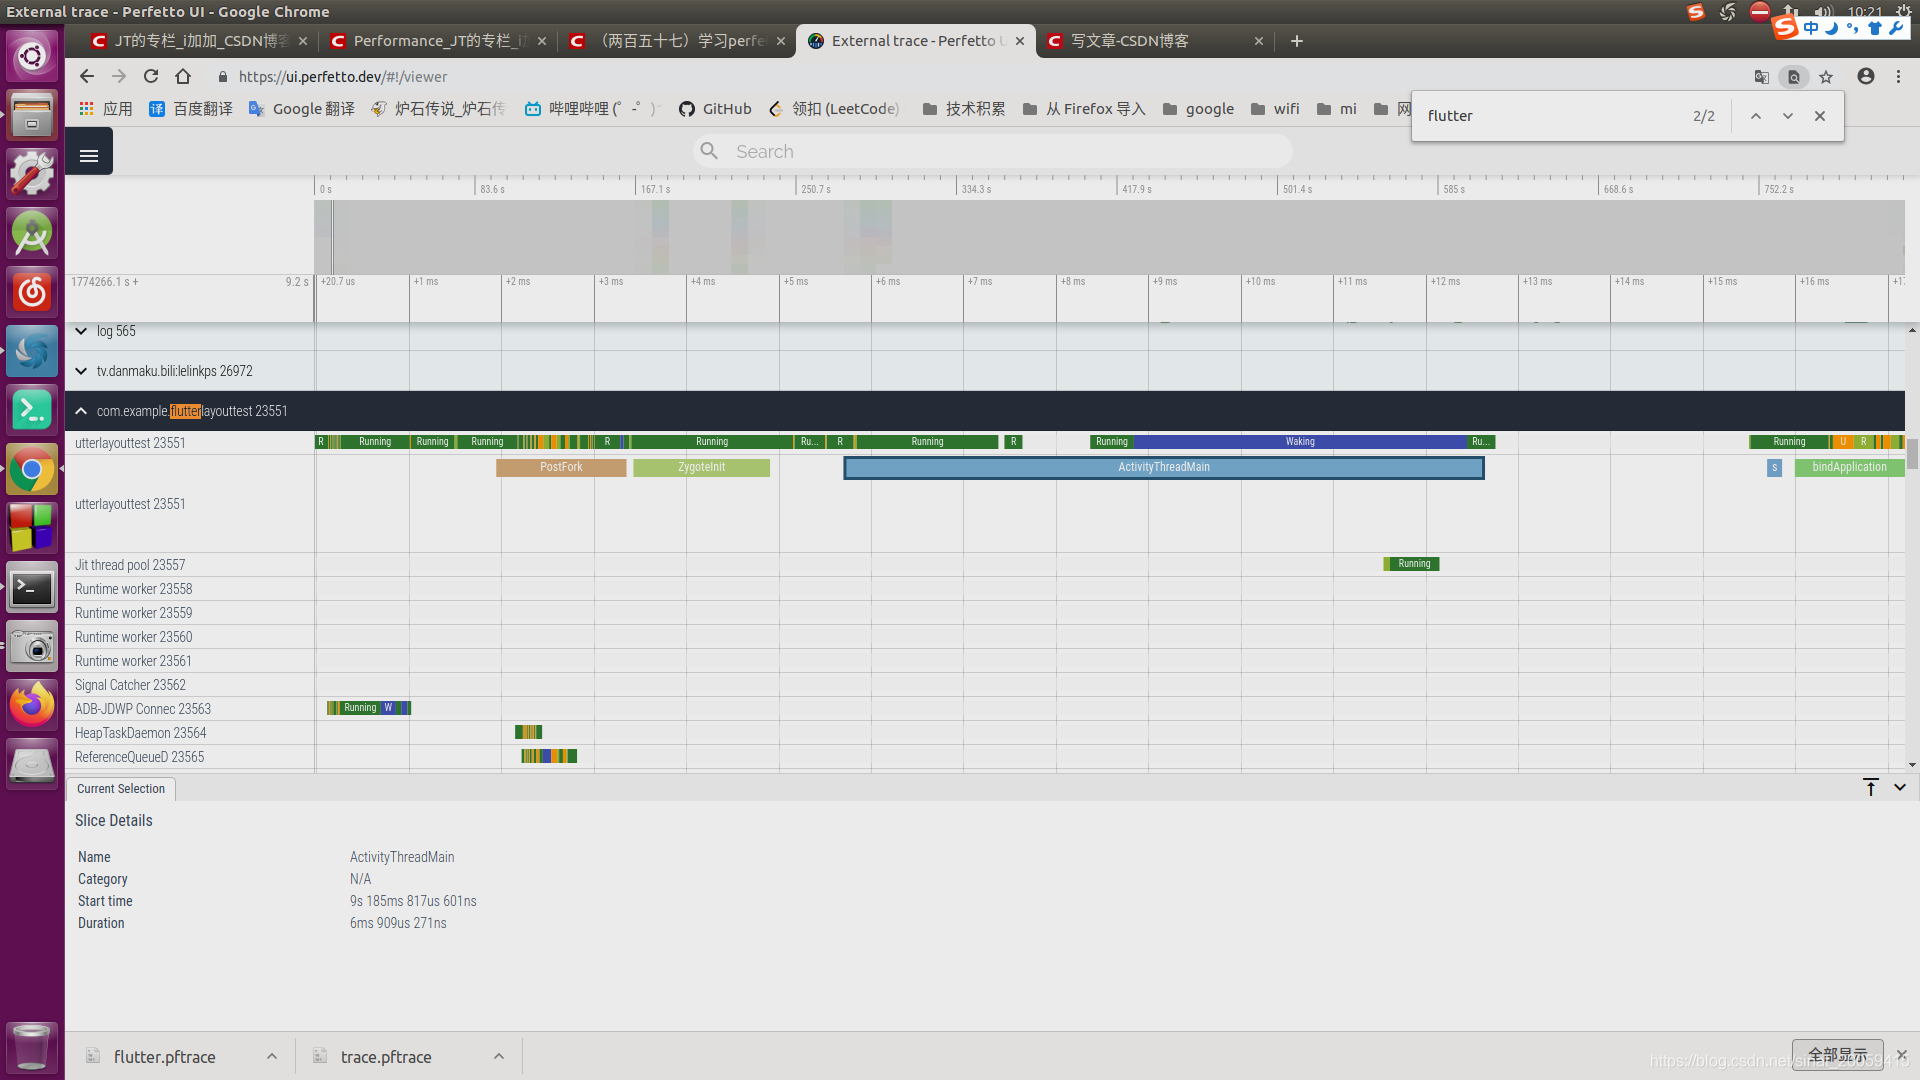1920x1080 pixels.
Task: Switch to the 写文章-CSDN博客 tab
Action: pos(1130,41)
